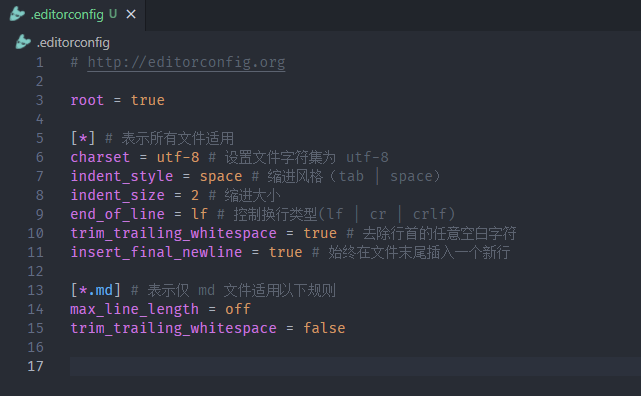
Task: Click the utf-8 charset value
Action: click(178, 157)
